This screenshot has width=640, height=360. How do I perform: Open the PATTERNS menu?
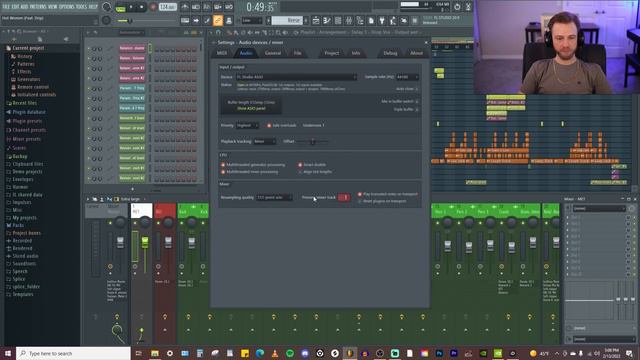coord(38,7)
